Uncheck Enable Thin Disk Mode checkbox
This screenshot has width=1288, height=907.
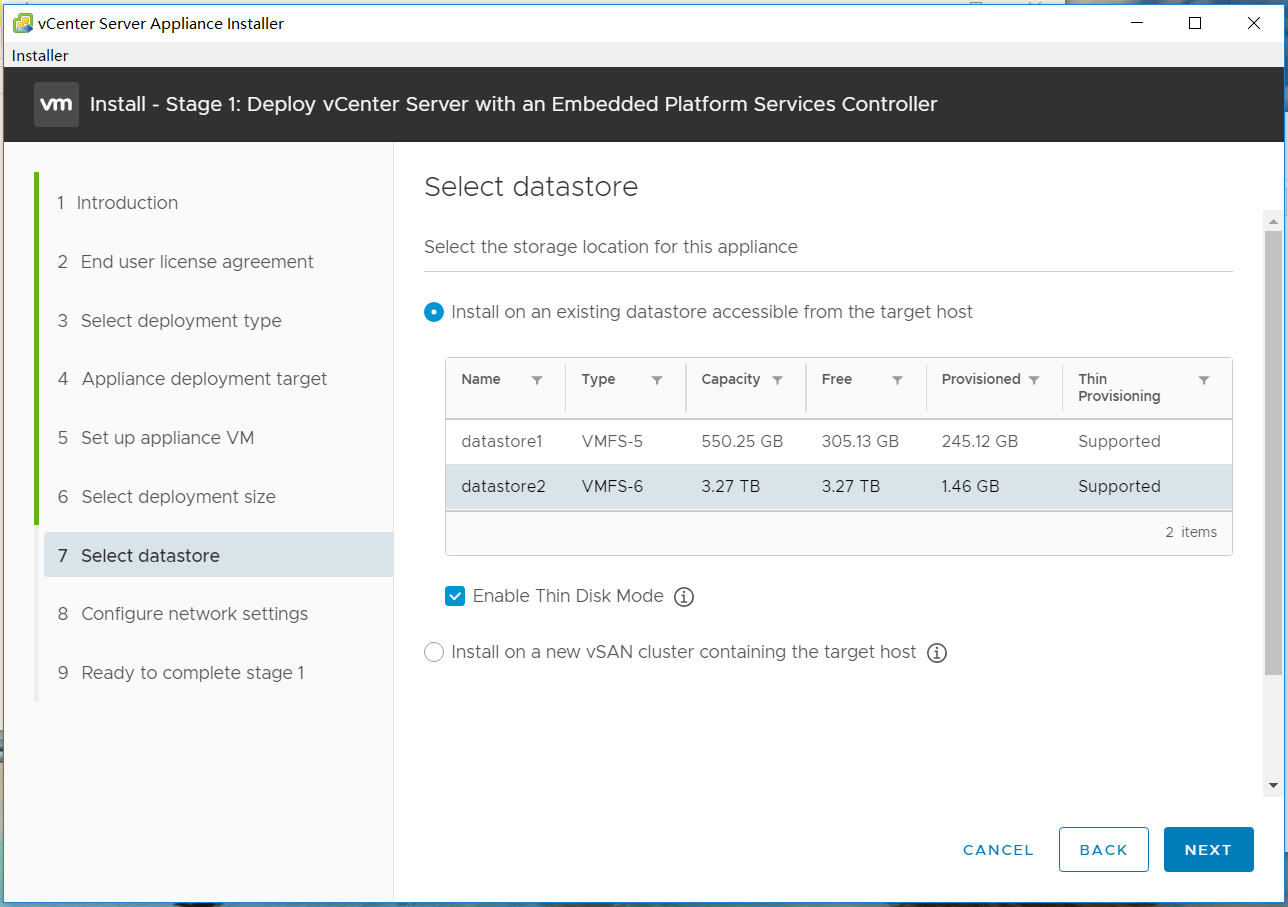tap(455, 596)
